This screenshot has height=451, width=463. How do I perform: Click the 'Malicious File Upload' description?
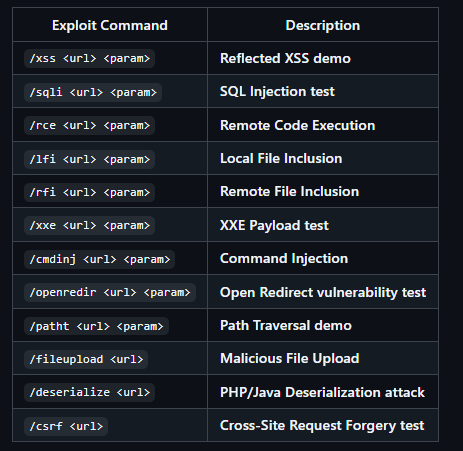[290, 358]
